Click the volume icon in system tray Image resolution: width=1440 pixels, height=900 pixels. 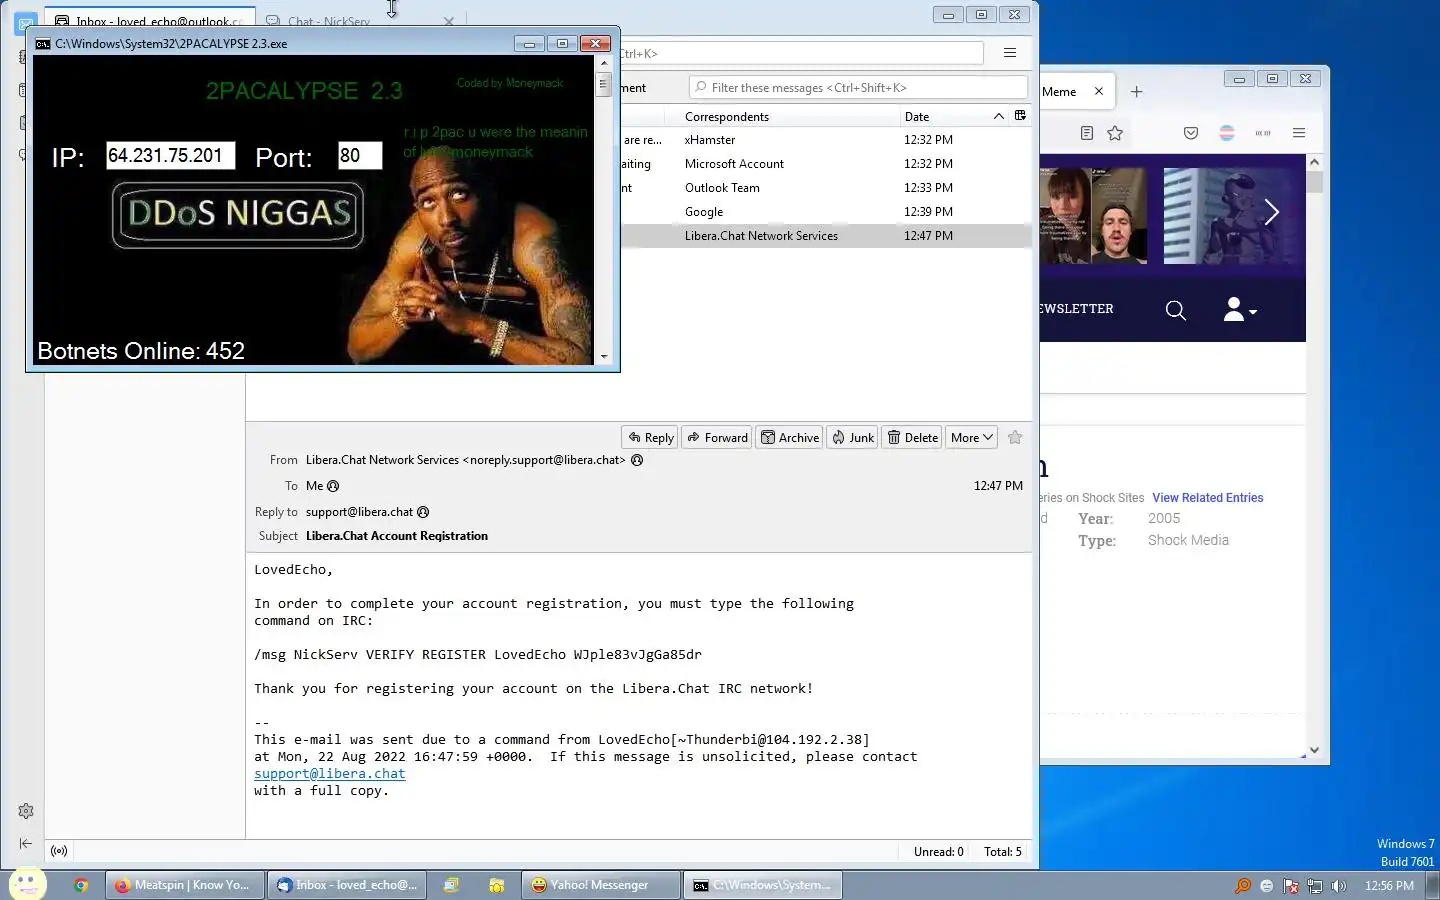(1339, 886)
